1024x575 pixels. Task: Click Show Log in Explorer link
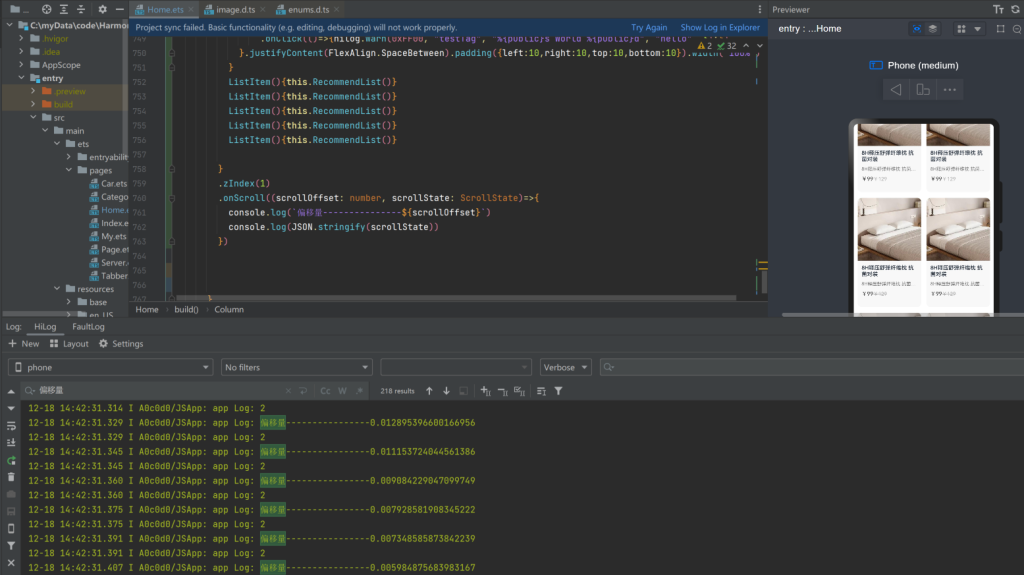pos(720,28)
